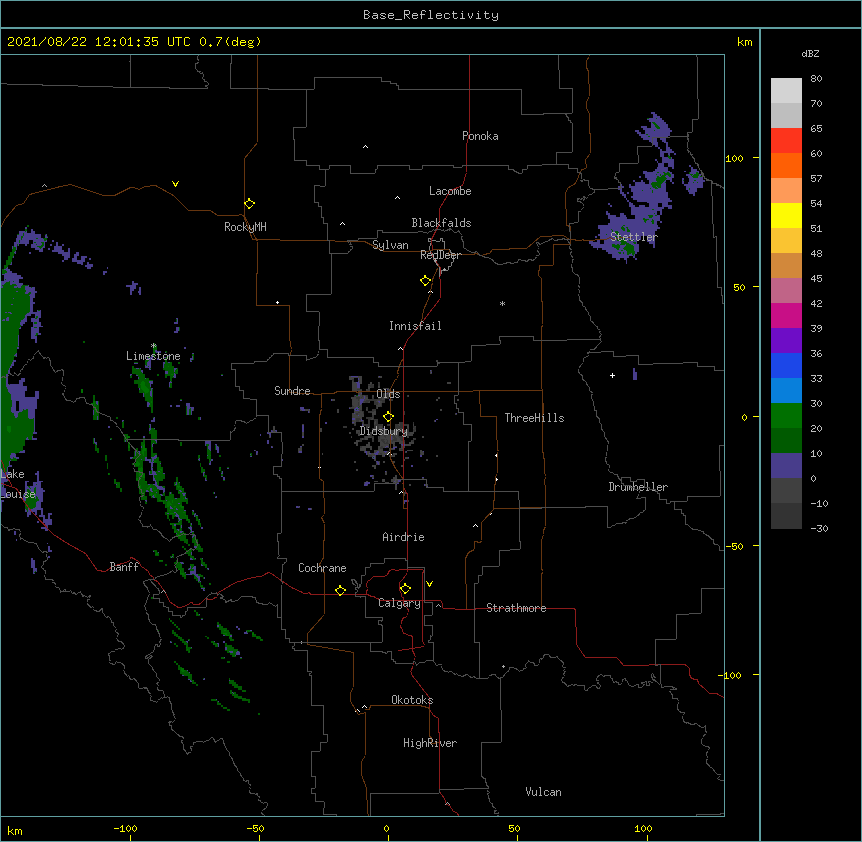Click the yellow diamond marker above RockyMH
Image resolution: width=862 pixels, height=842 pixels.
[249, 204]
